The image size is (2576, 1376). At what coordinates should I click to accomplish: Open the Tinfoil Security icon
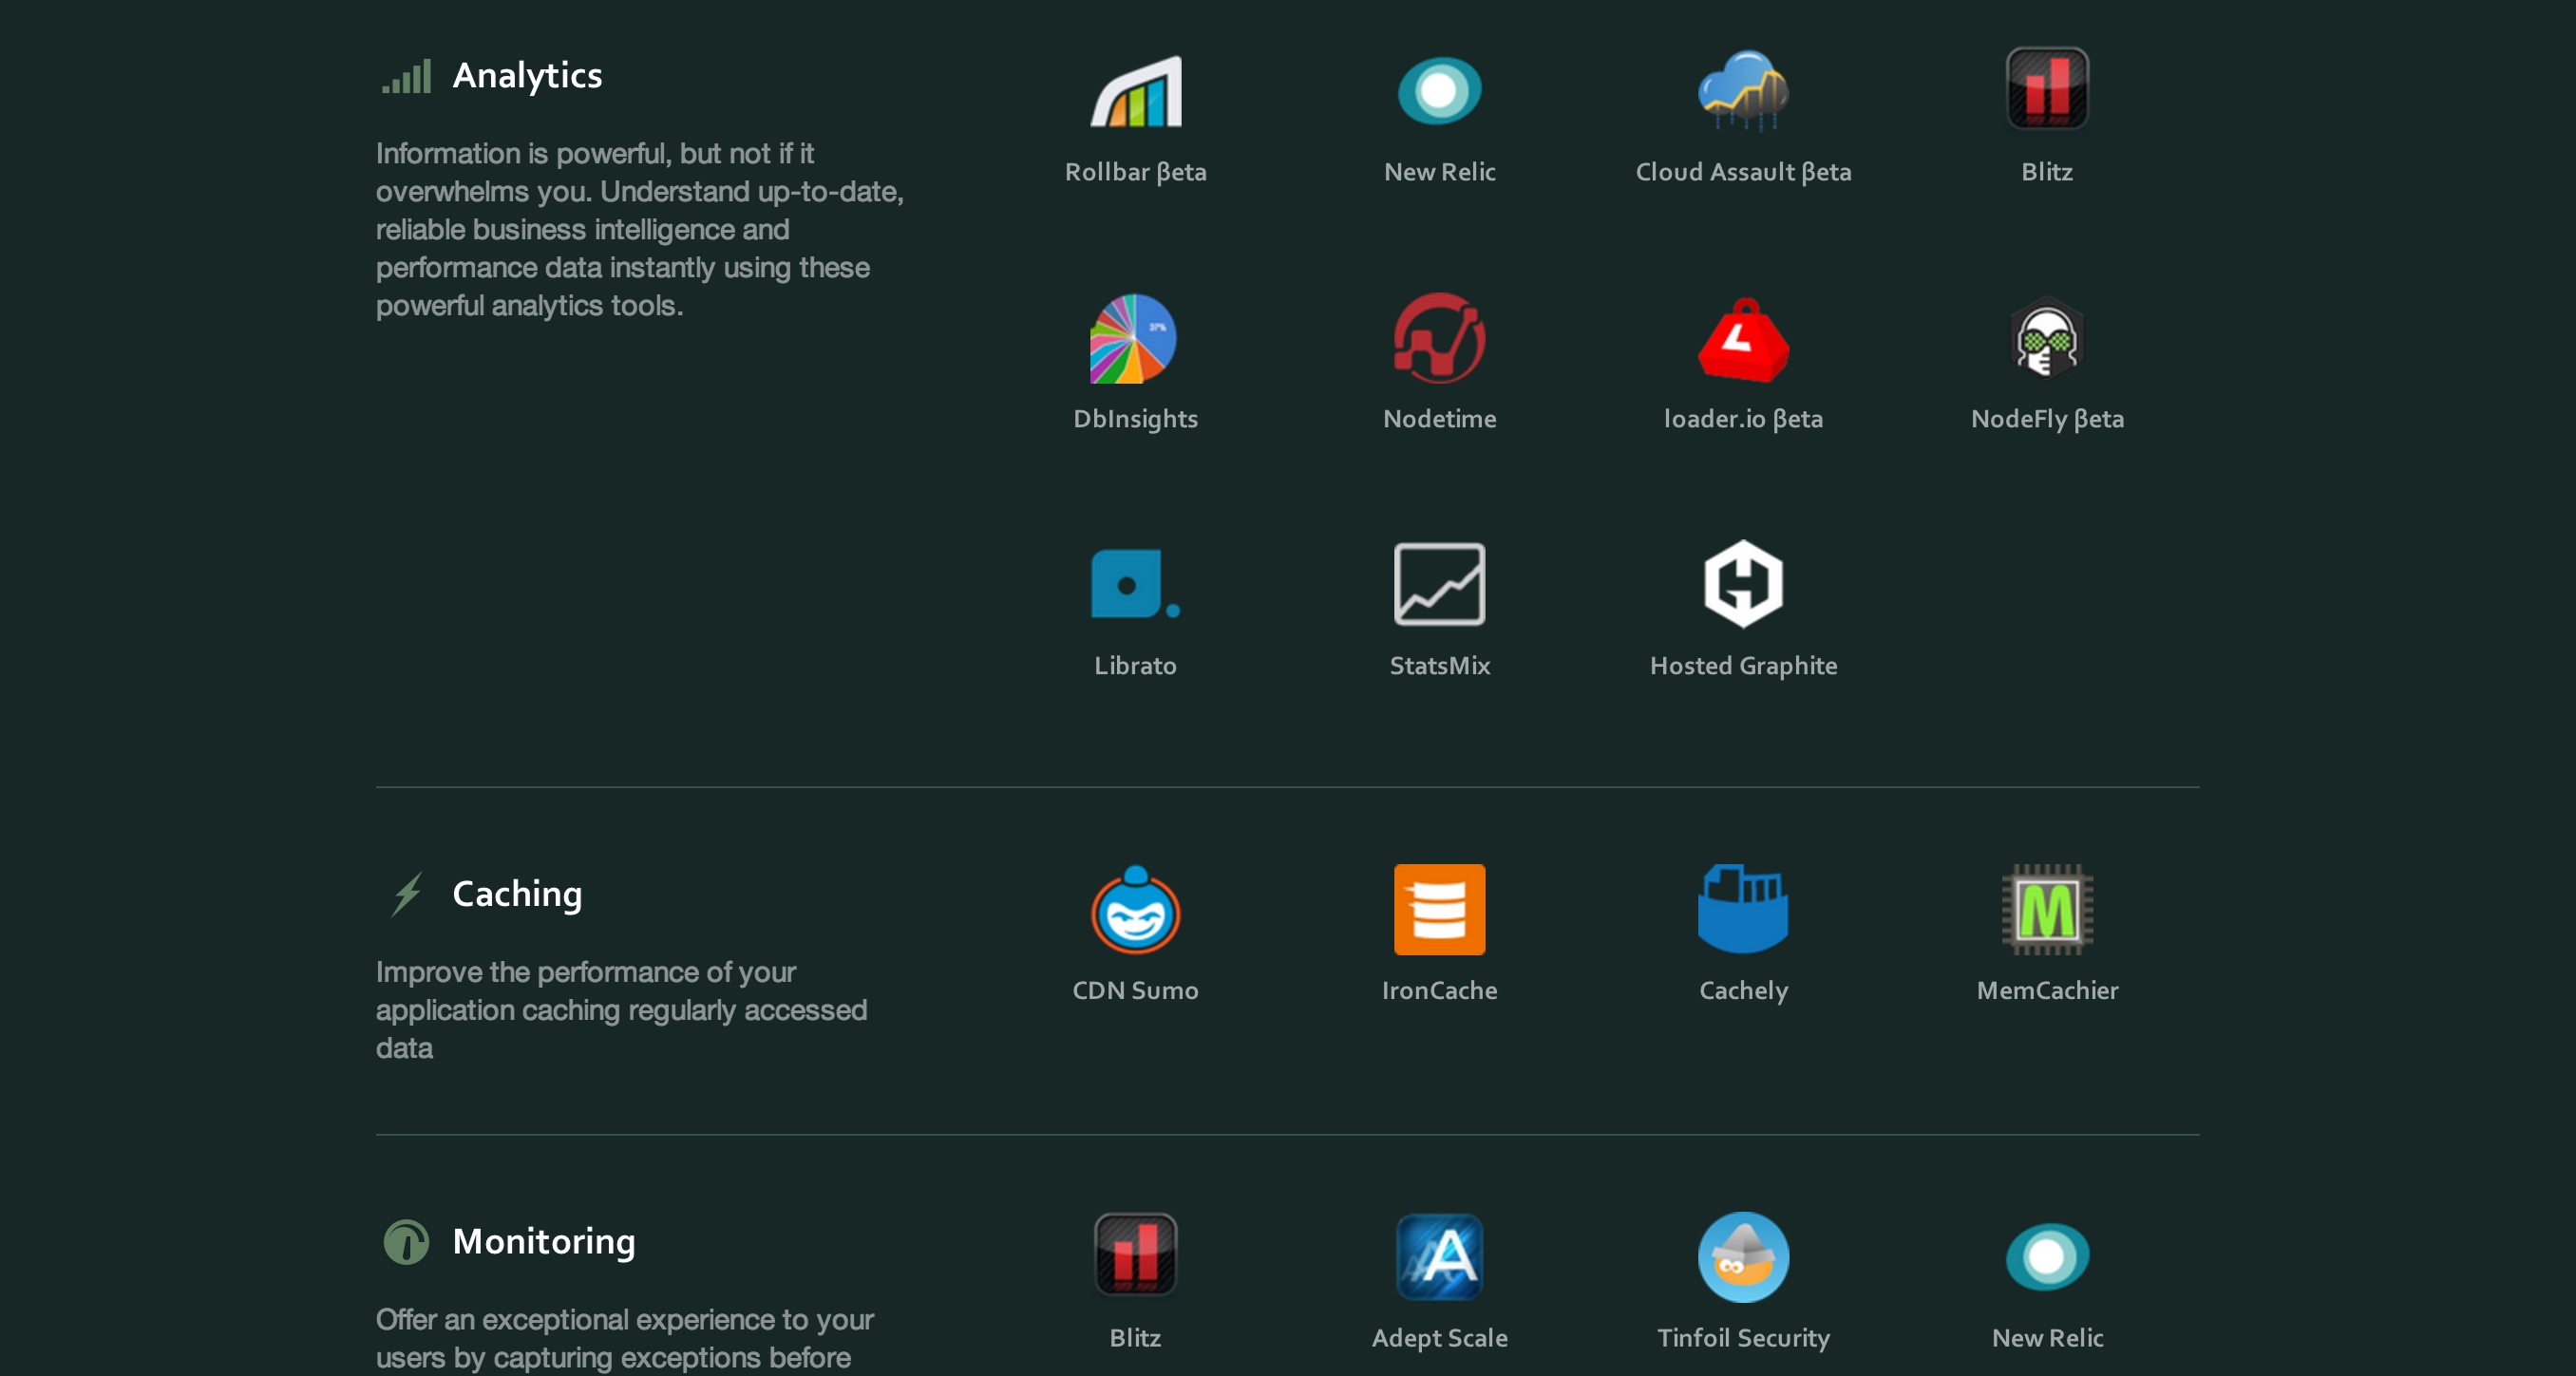click(1743, 1256)
